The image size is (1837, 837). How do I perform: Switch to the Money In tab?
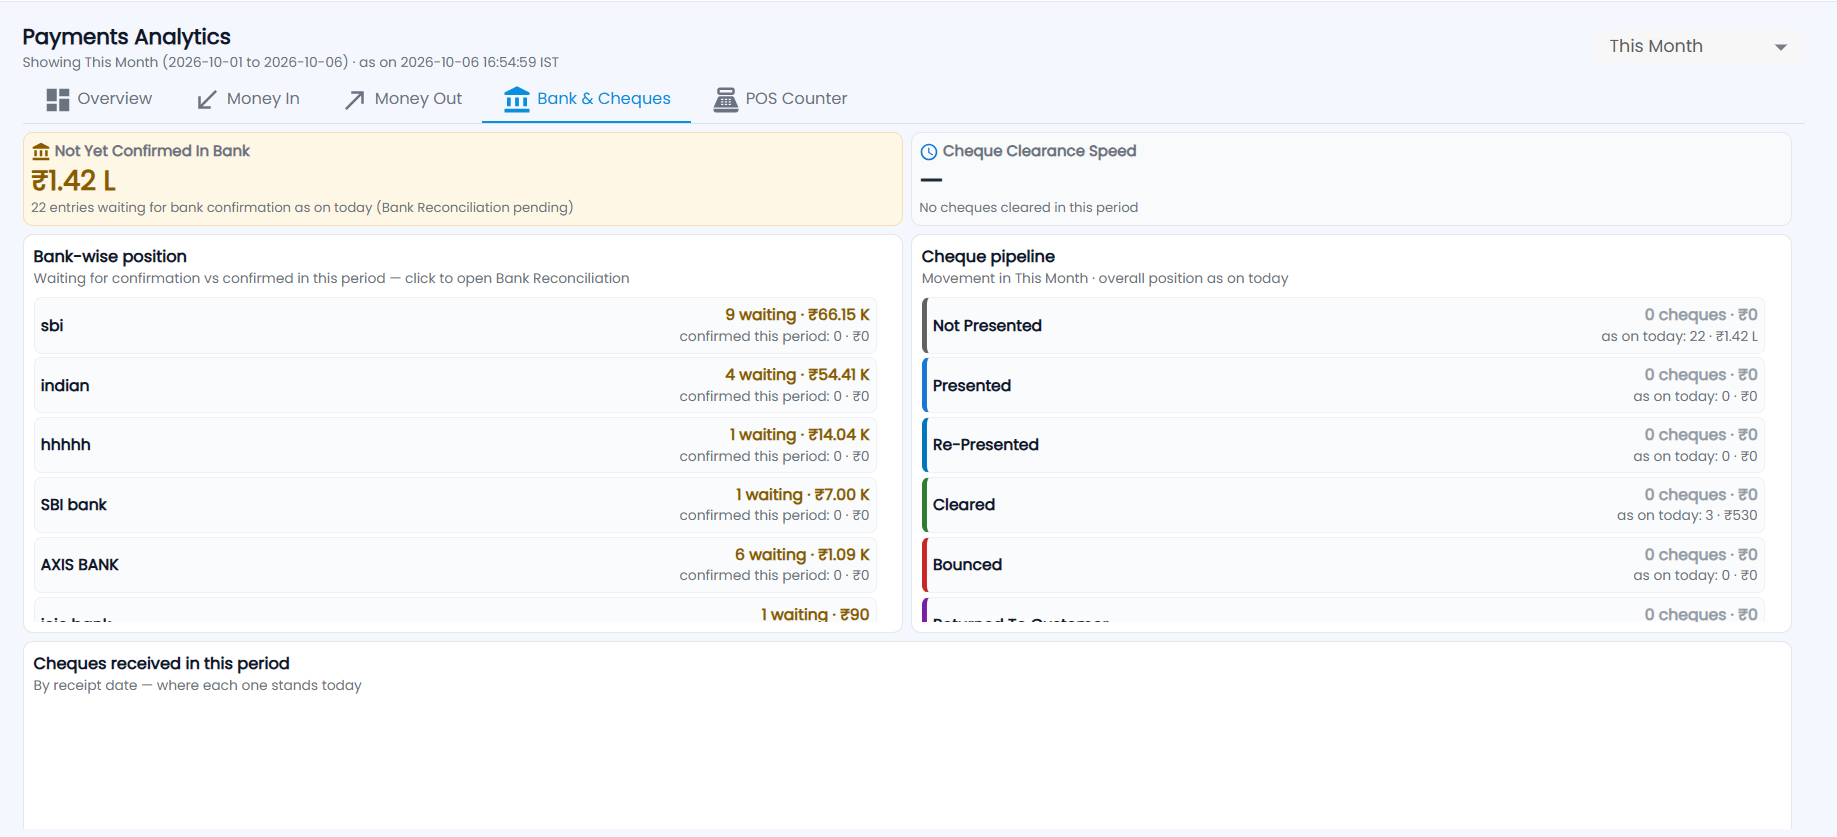tap(248, 99)
